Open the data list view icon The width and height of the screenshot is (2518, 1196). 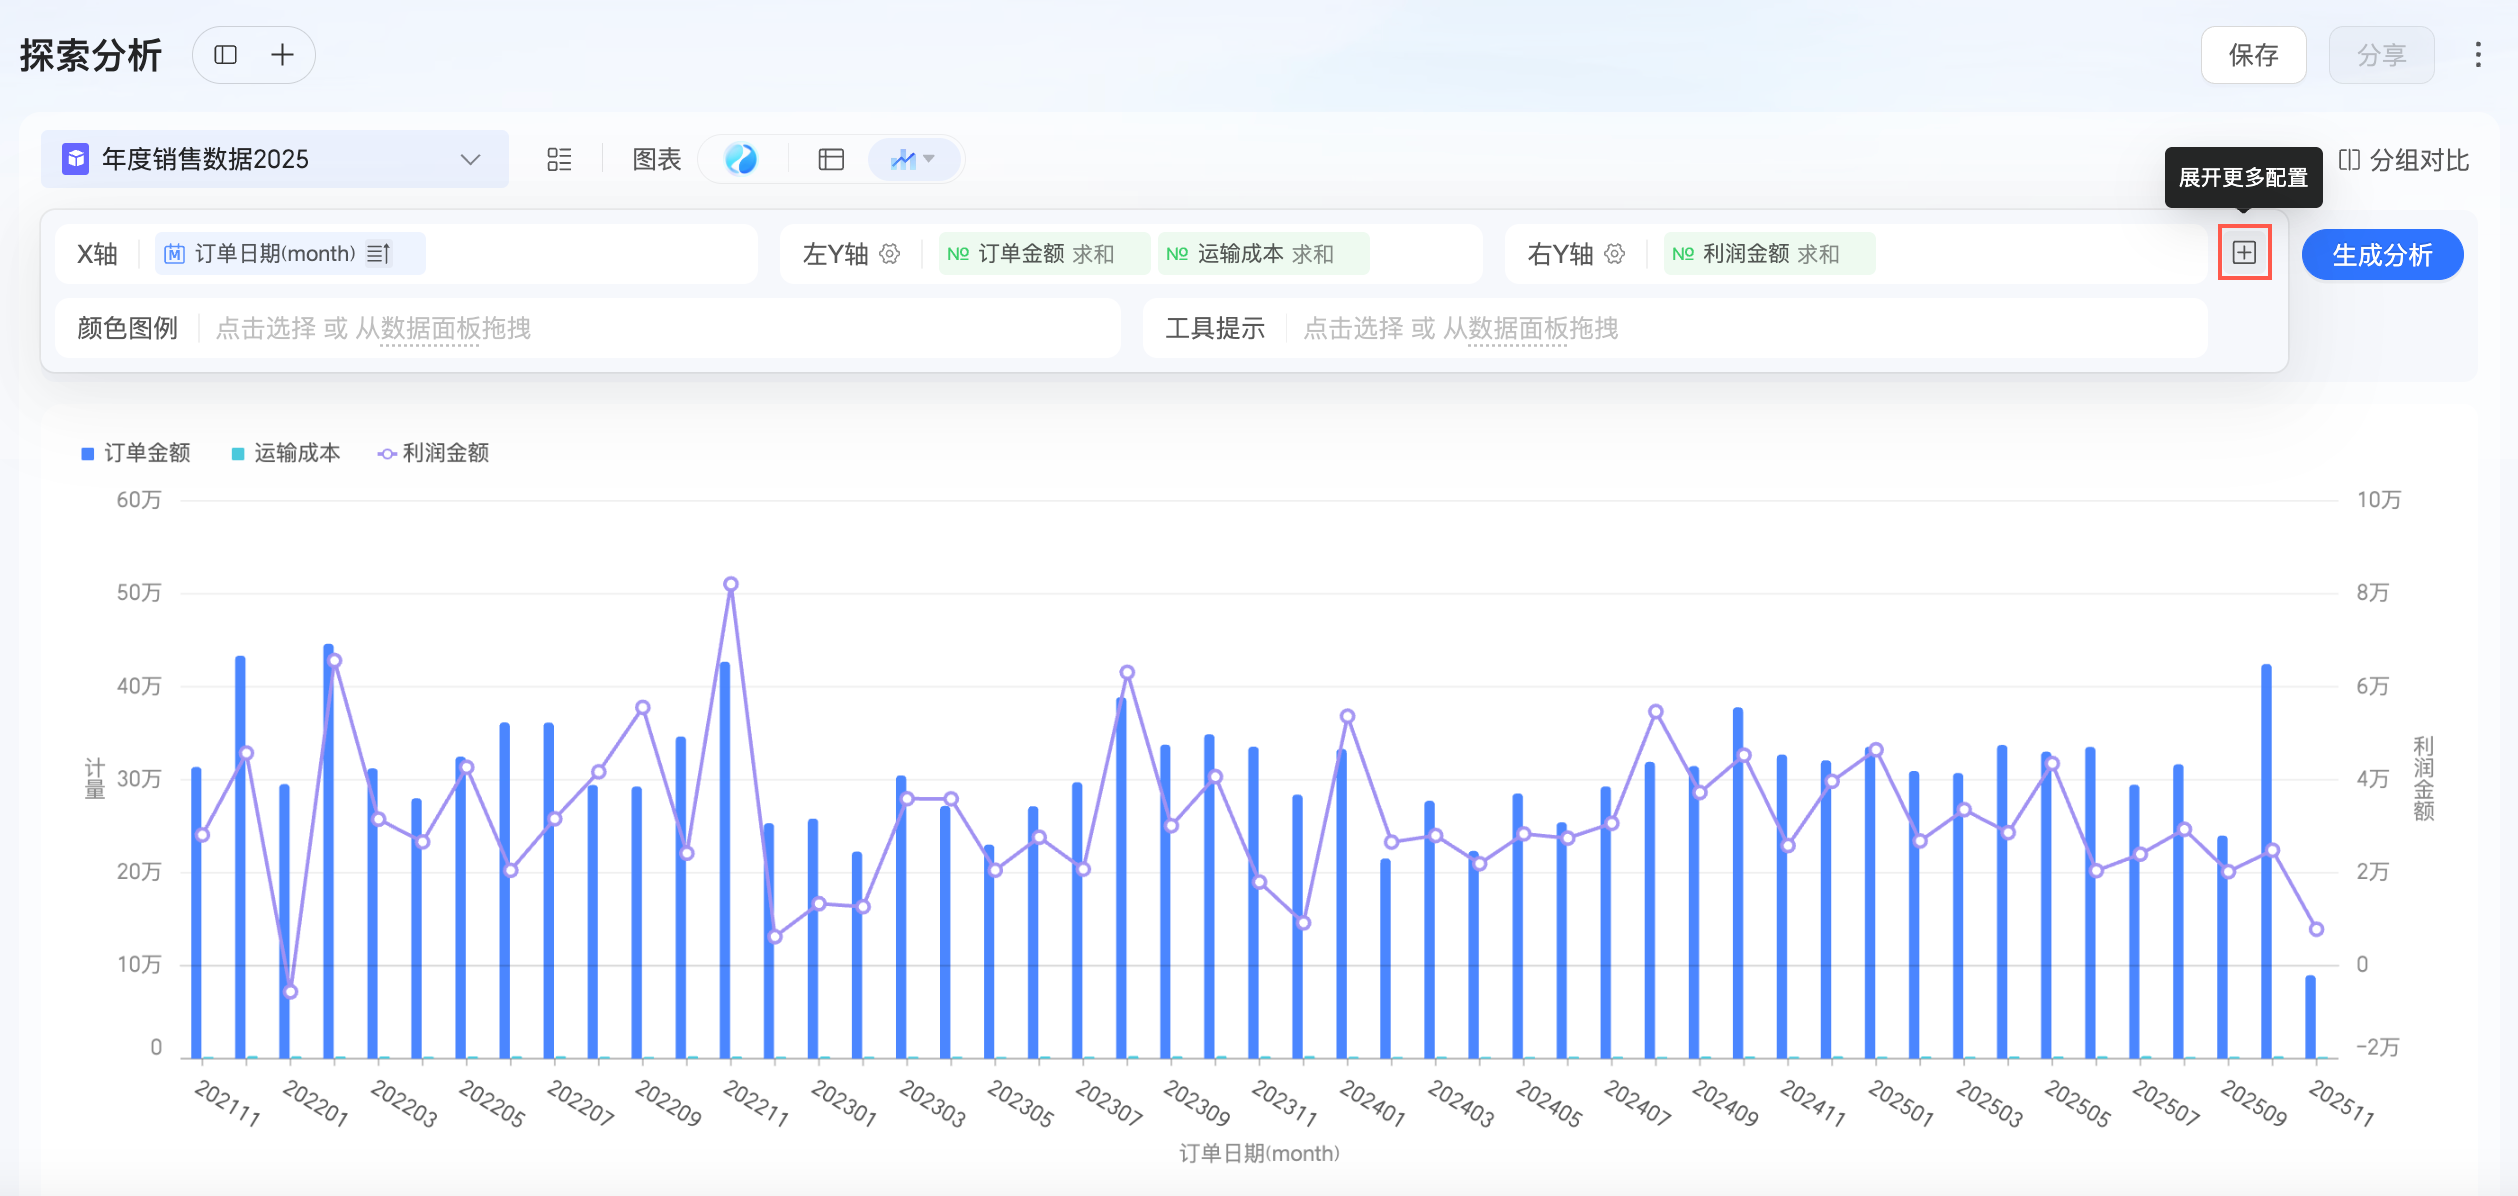(x=559, y=160)
